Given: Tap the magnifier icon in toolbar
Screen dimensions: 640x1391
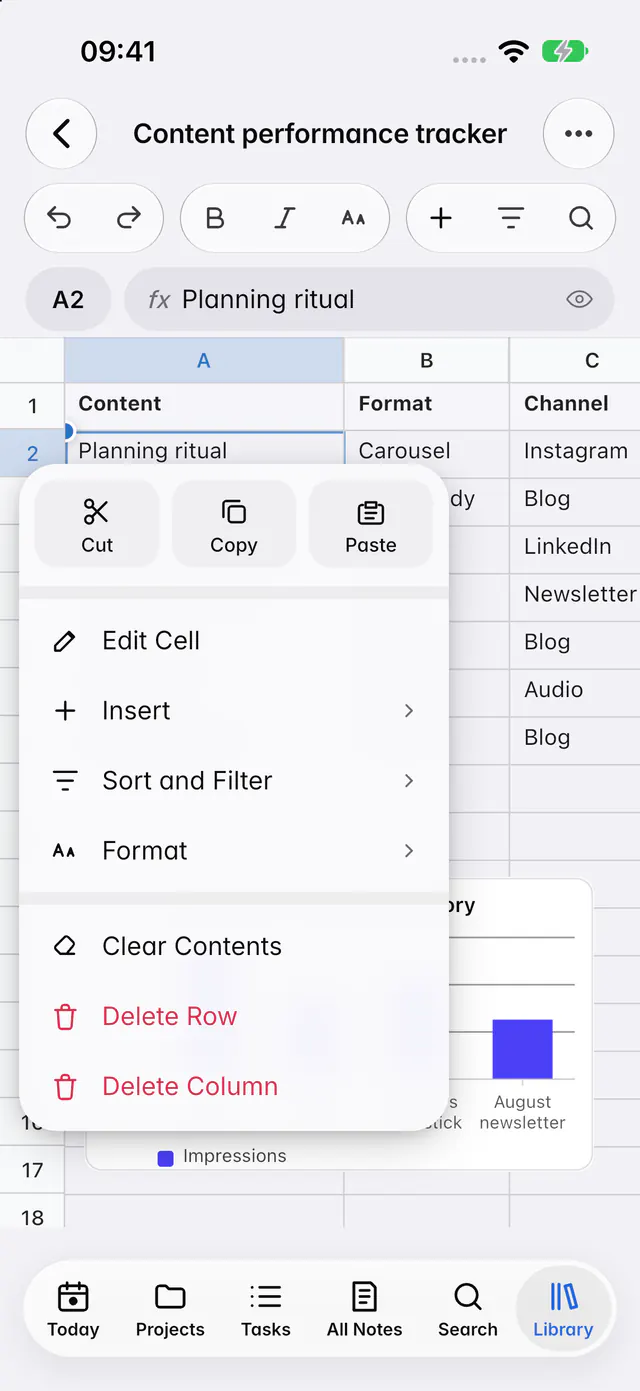Looking at the screenshot, I should click(x=581, y=218).
